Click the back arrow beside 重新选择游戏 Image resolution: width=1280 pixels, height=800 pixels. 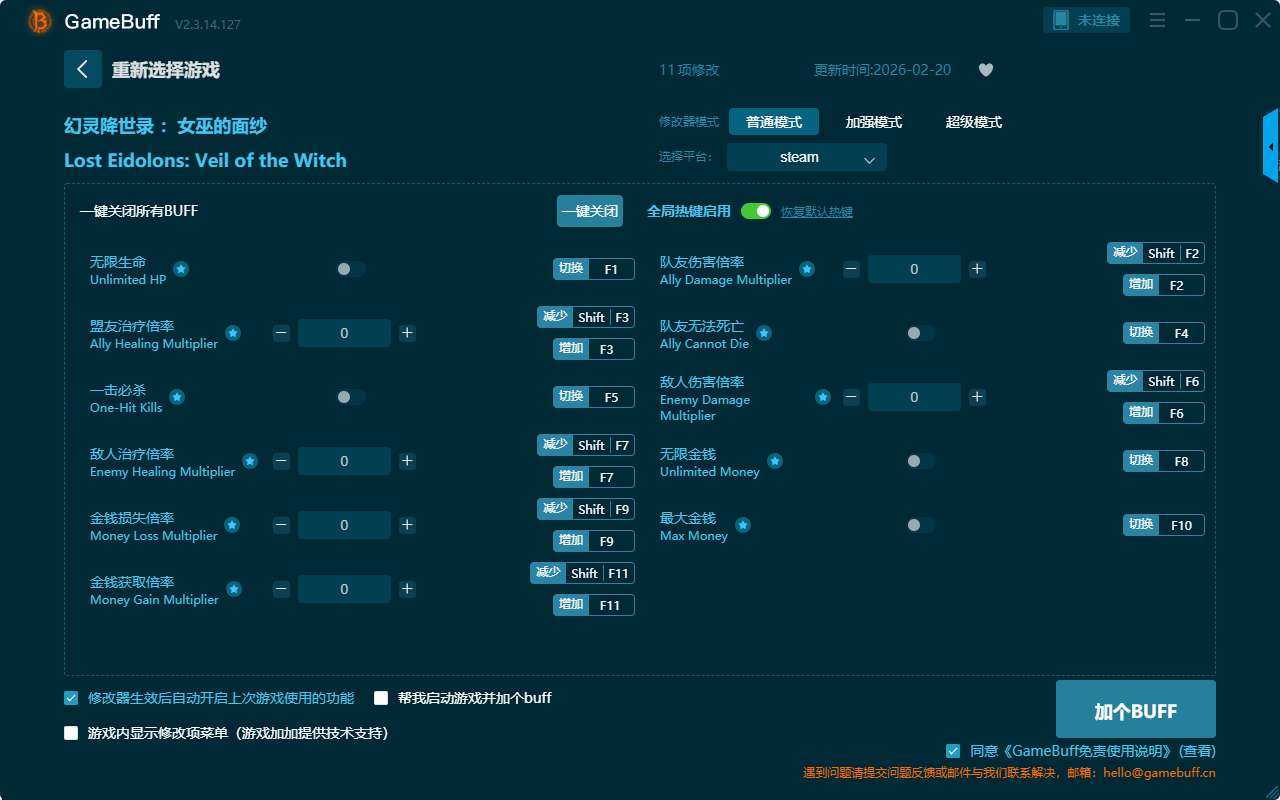pos(83,69)
